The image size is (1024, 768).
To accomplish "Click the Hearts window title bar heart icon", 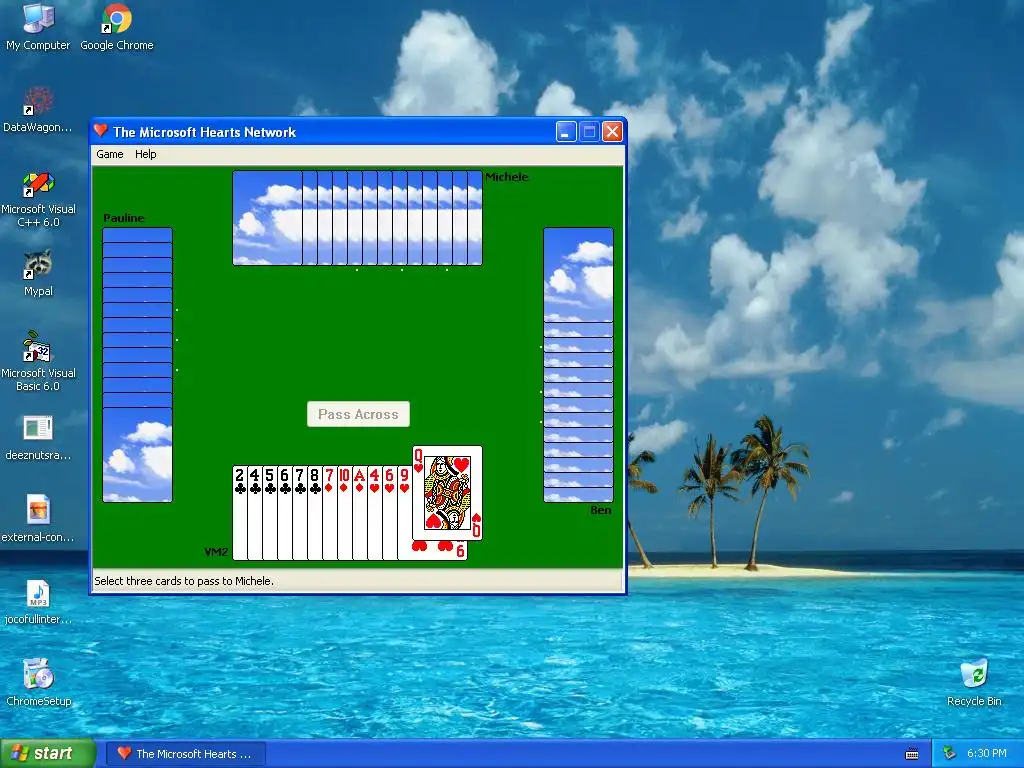I will (100, 131).
